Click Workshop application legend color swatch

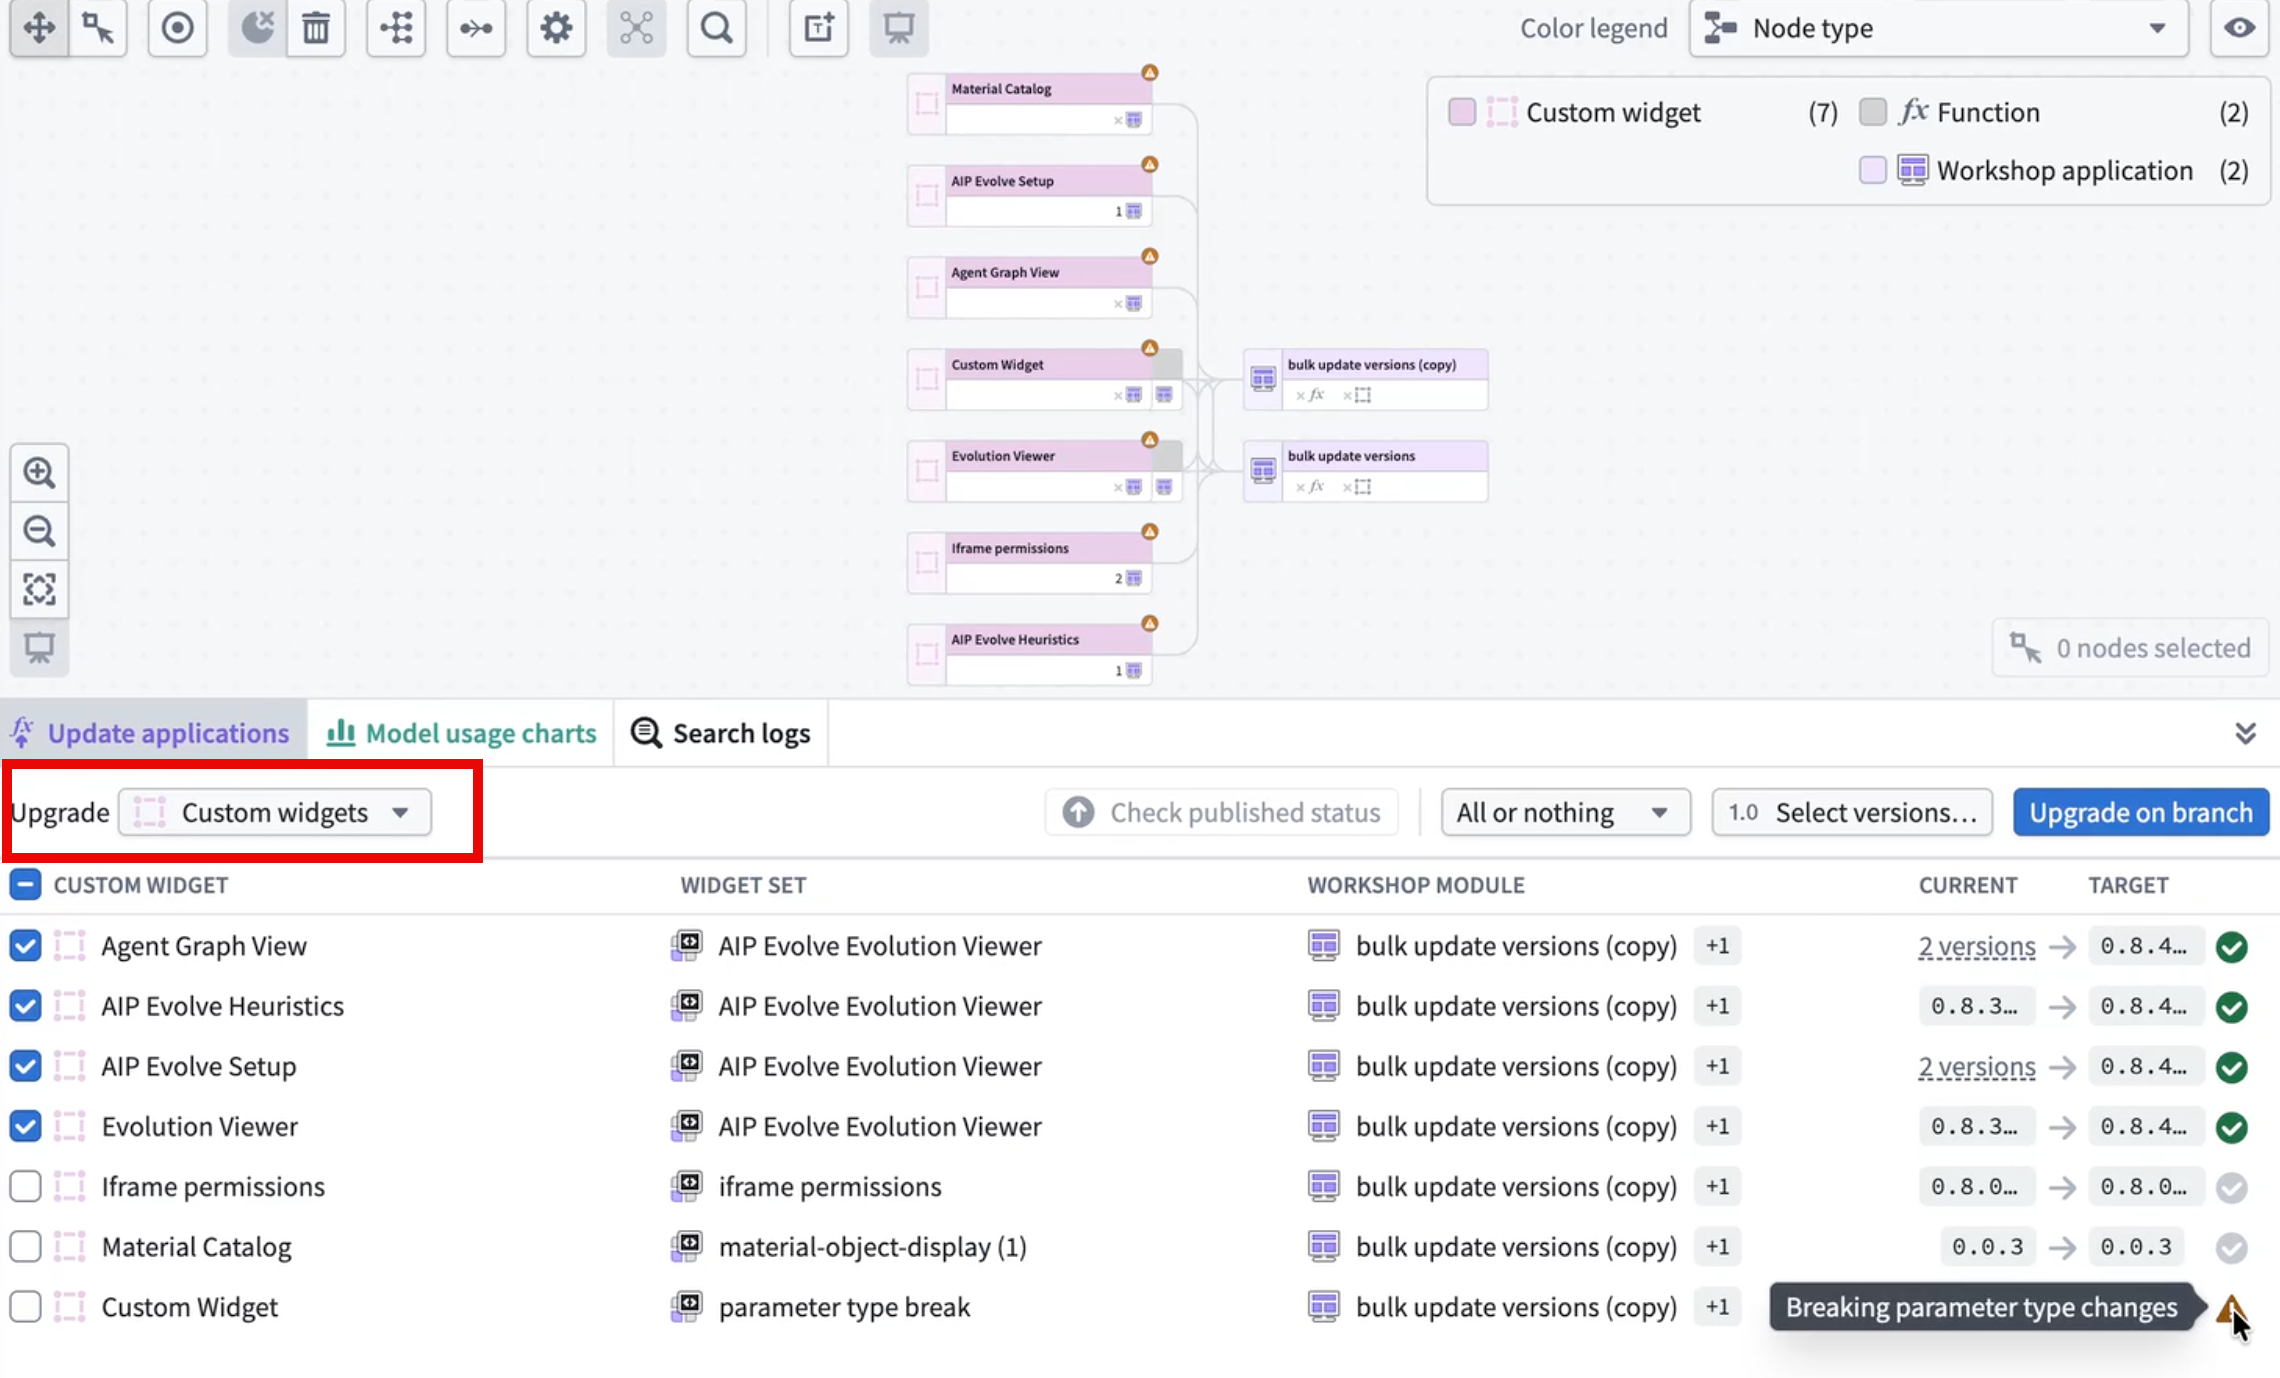pos(1873,170)
